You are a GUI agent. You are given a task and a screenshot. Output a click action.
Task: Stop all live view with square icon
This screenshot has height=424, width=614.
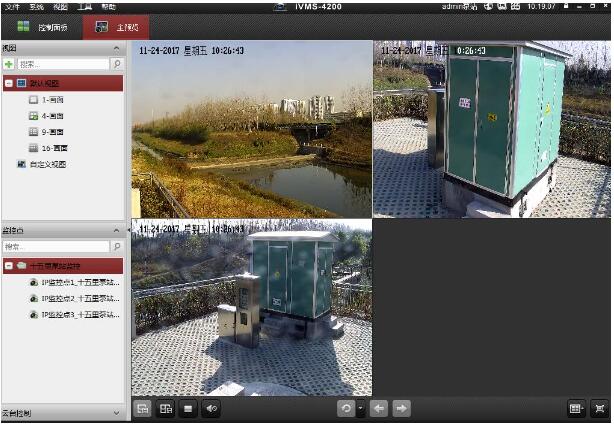tap(189, 408)
